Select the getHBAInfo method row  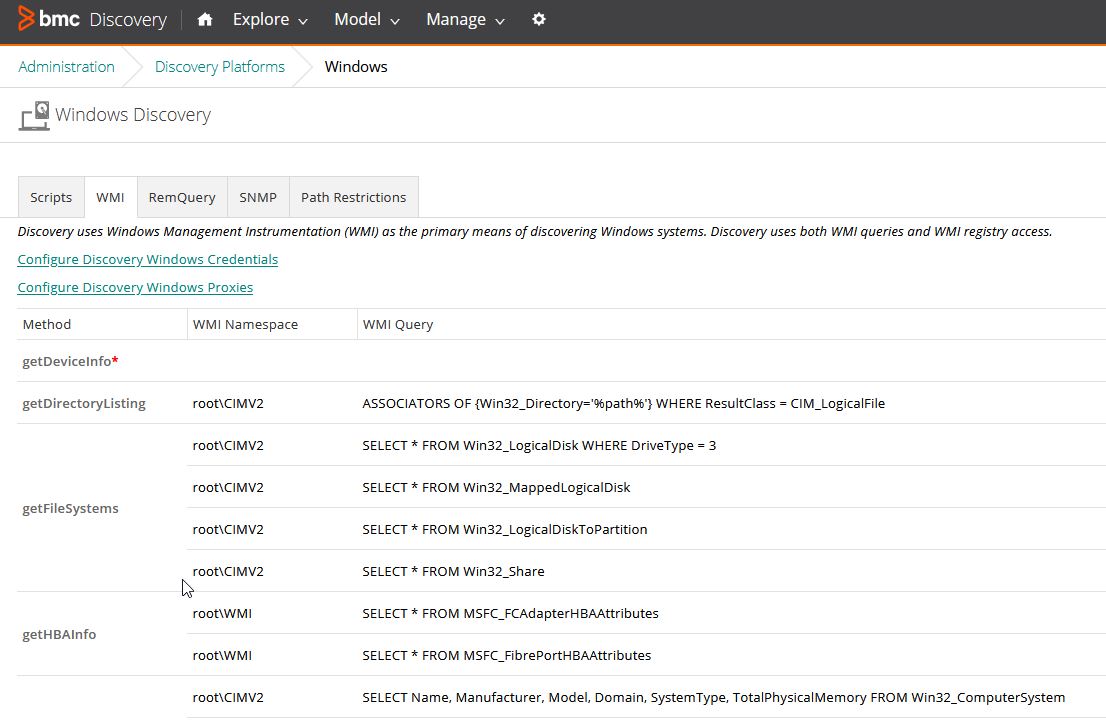59,634
